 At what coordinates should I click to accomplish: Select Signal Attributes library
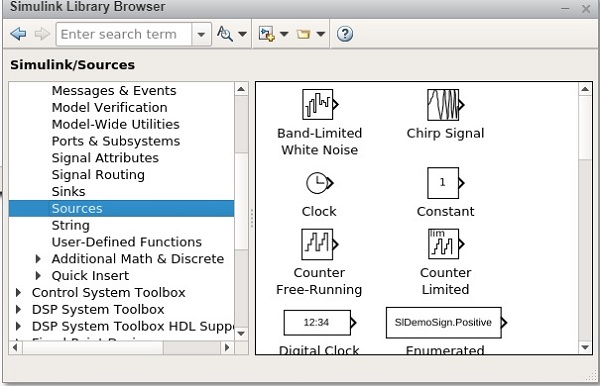[x=105, y=158]
